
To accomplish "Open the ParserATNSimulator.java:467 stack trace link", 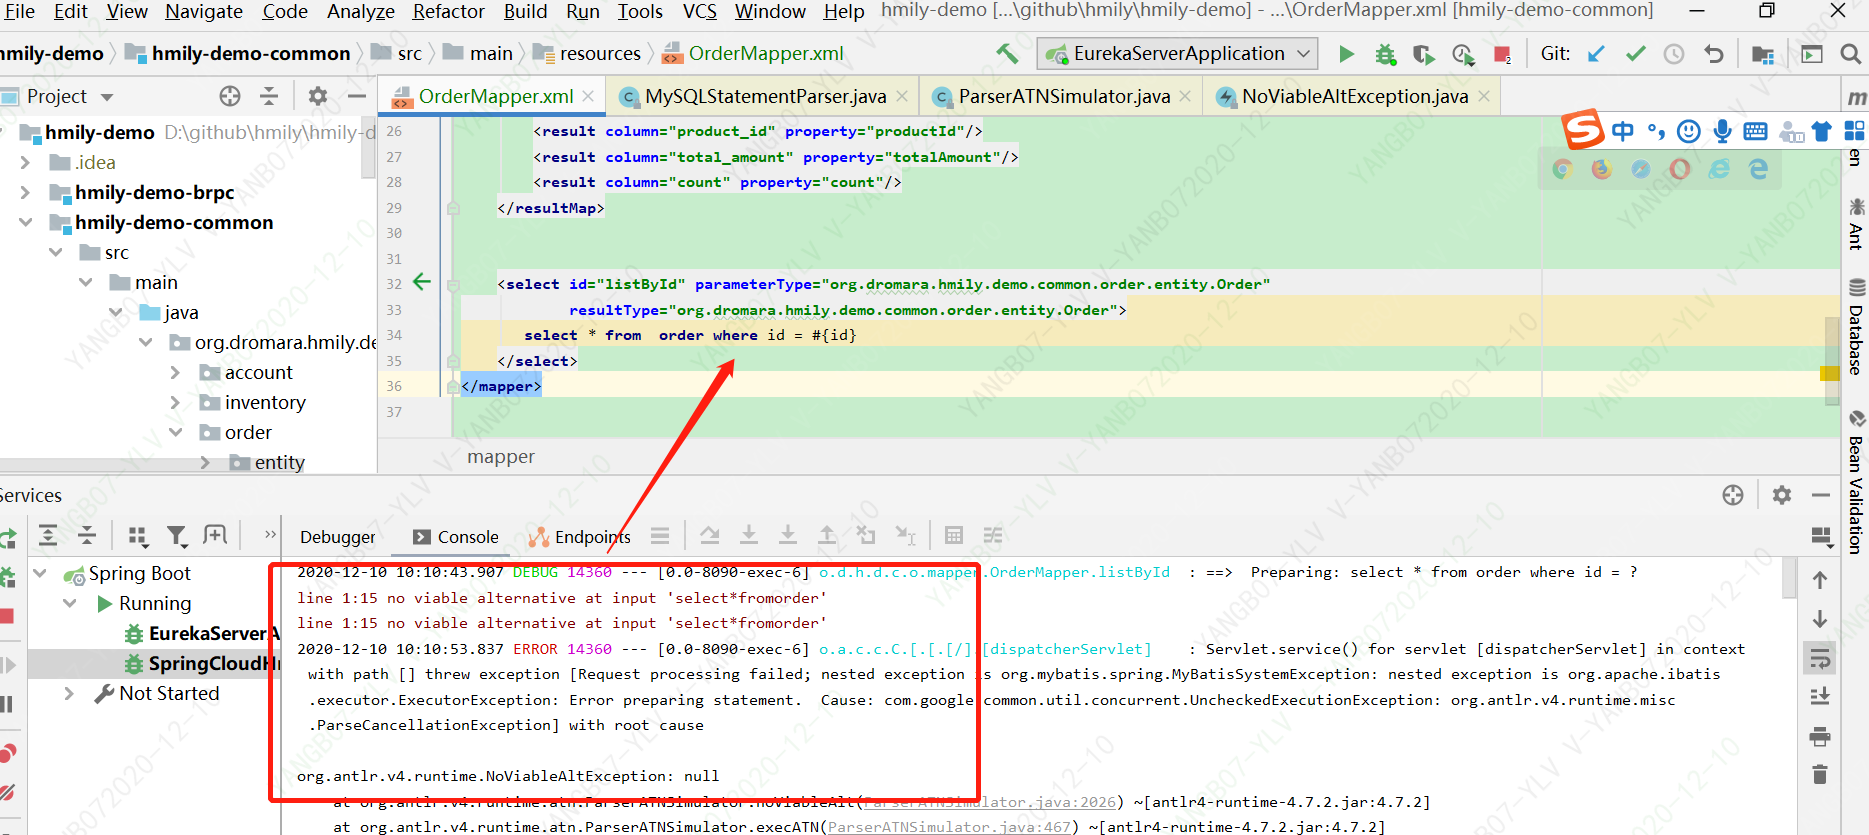I will [949, 827].
